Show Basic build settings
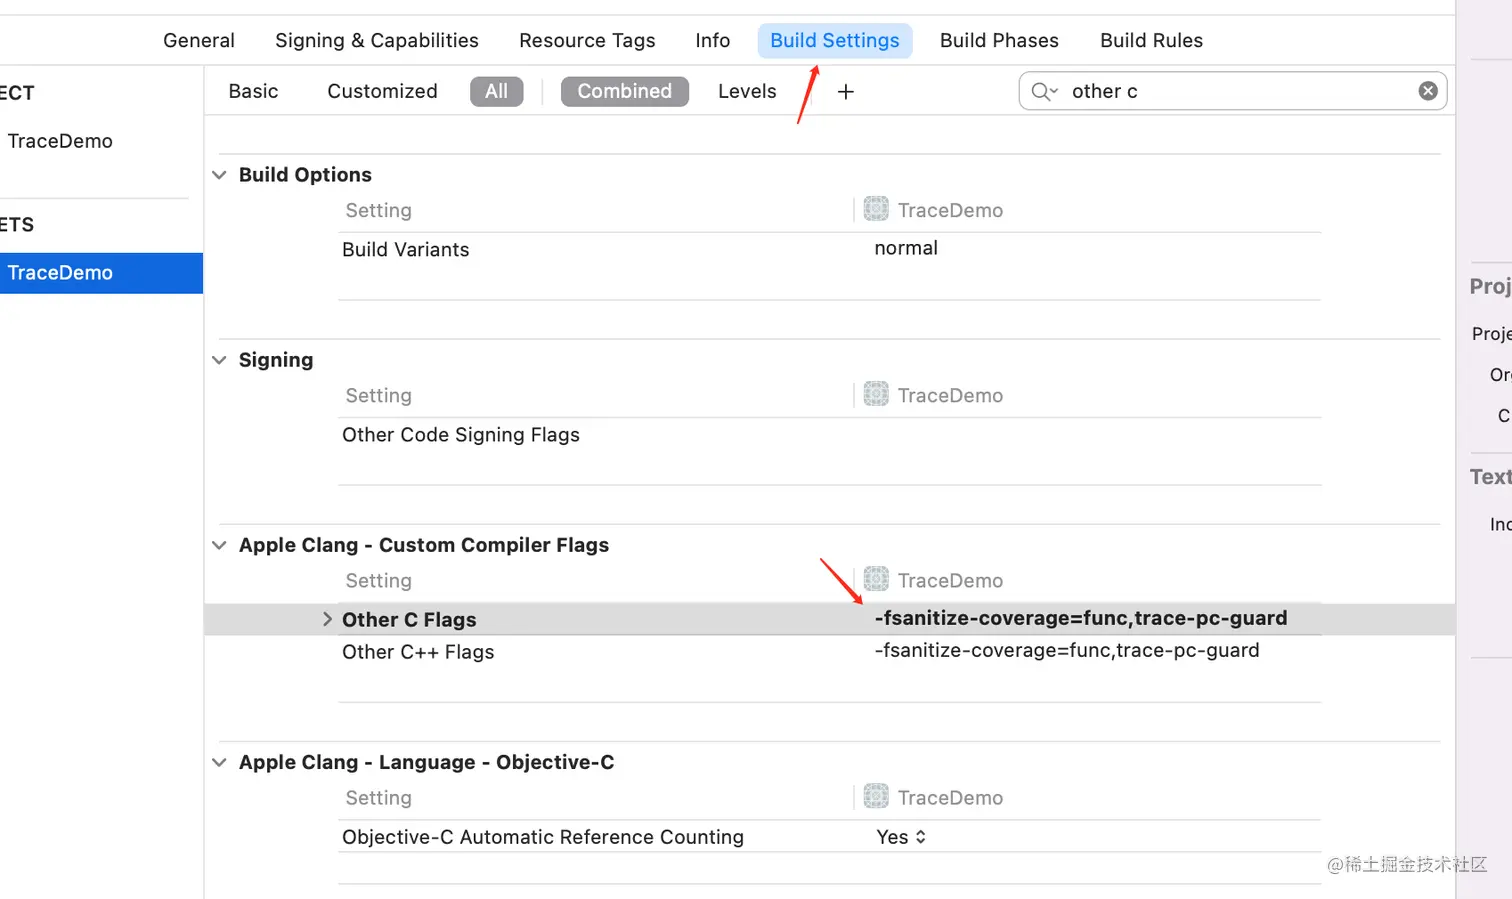 253,91
